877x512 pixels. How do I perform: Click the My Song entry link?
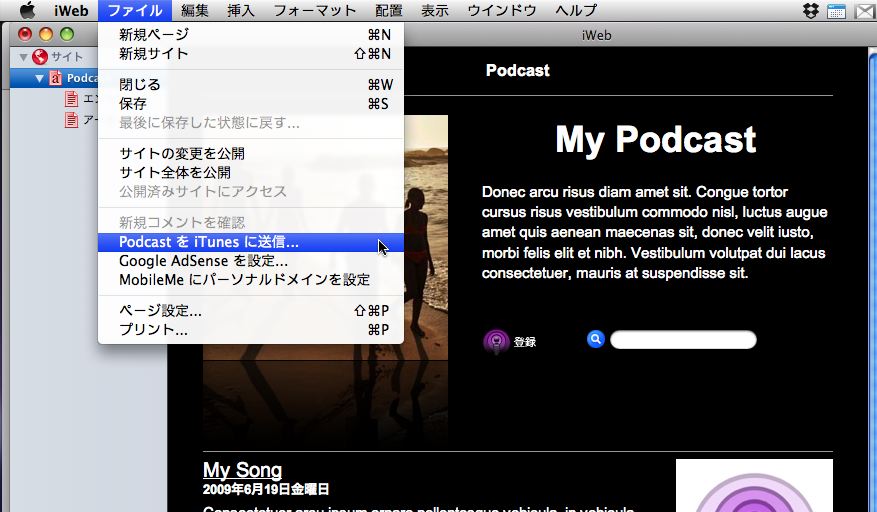242,470
